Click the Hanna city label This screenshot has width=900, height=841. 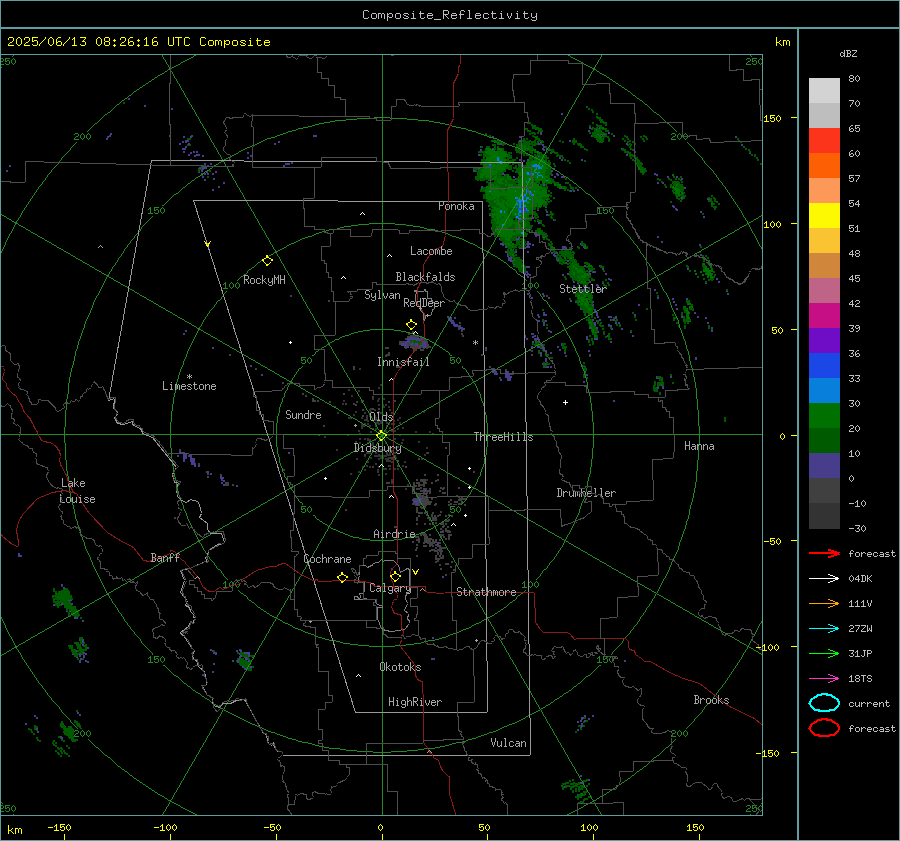[x=699, y=446]
